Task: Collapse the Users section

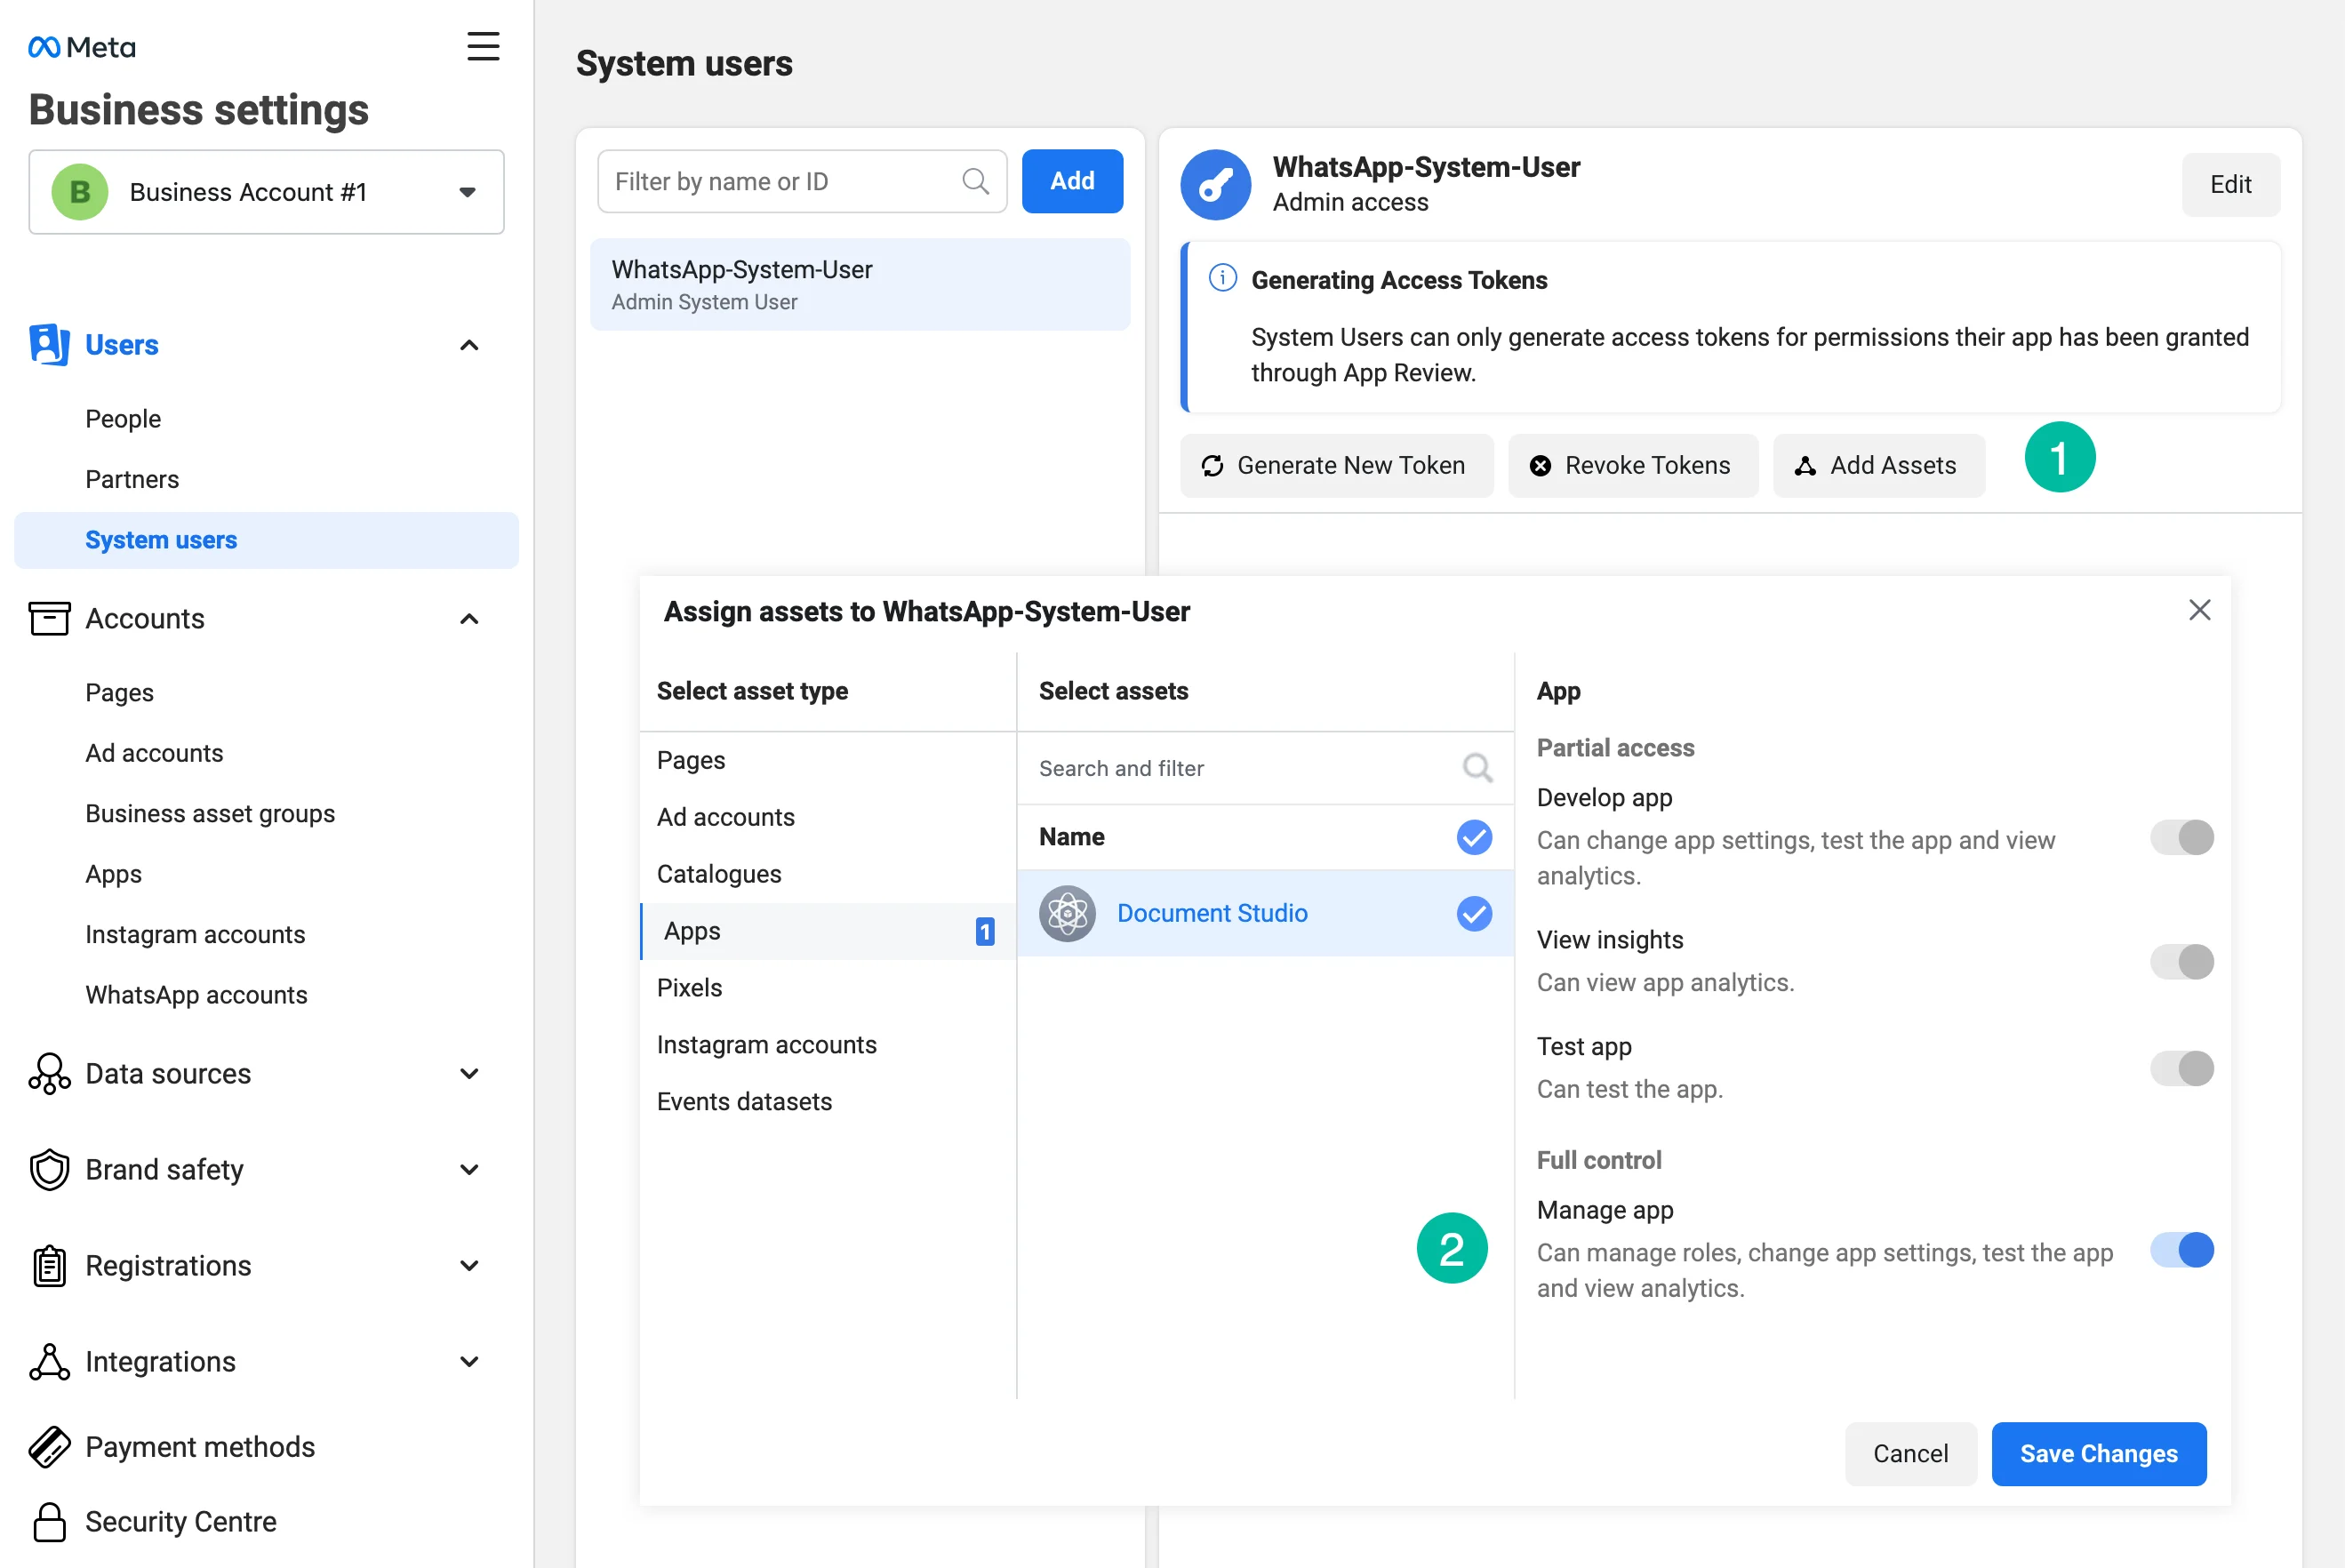Action: [469, 345]
